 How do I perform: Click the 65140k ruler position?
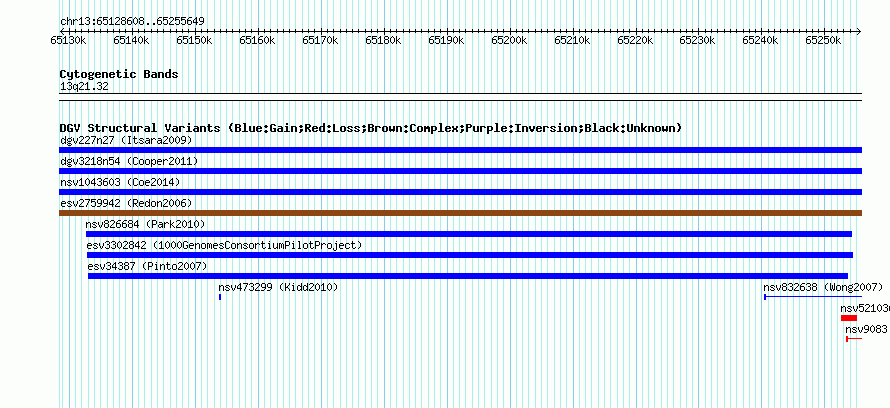click(x=131, y=40)
